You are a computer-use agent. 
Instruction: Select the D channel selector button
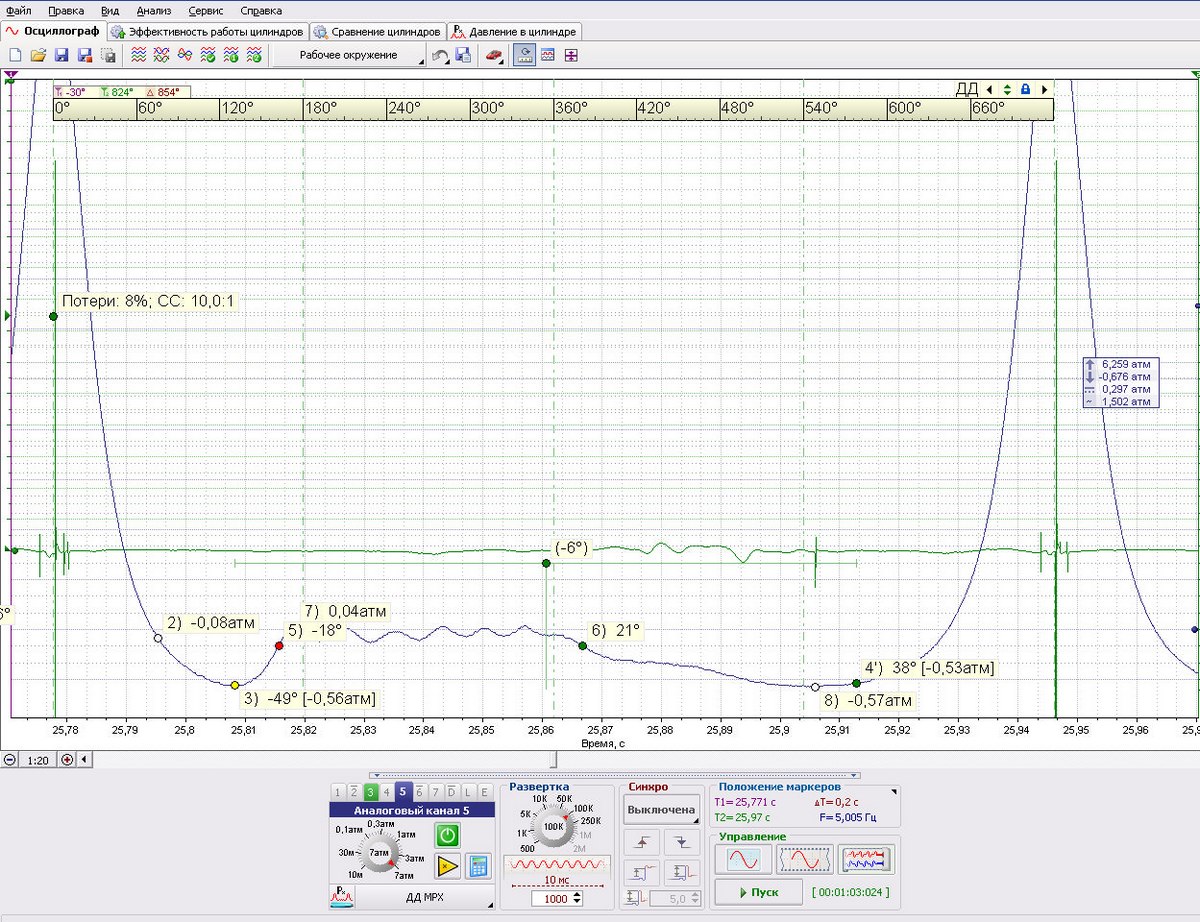click(452, 792)
